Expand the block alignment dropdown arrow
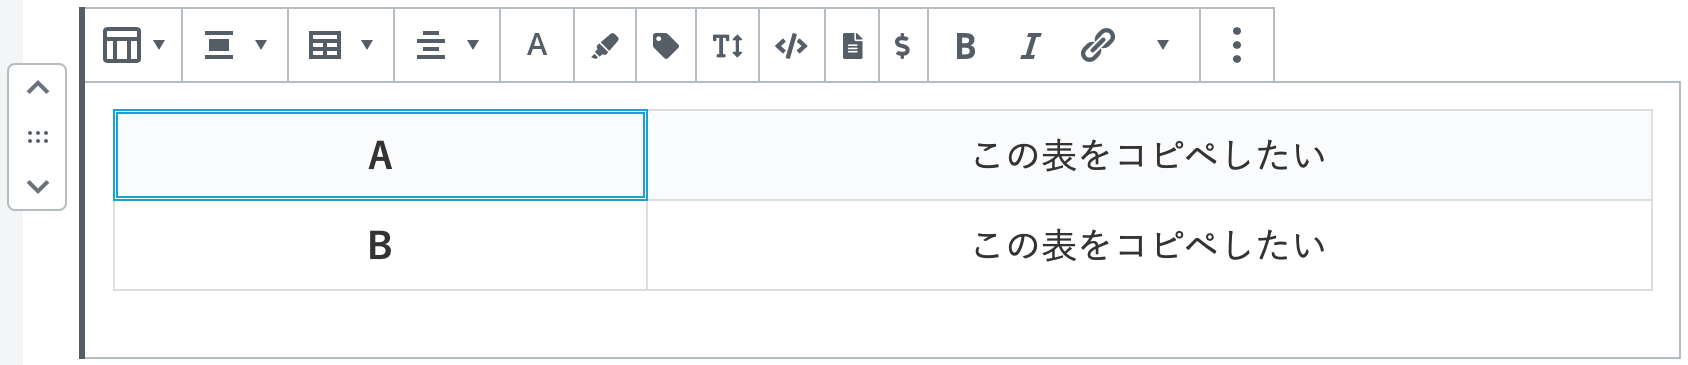 261,45
